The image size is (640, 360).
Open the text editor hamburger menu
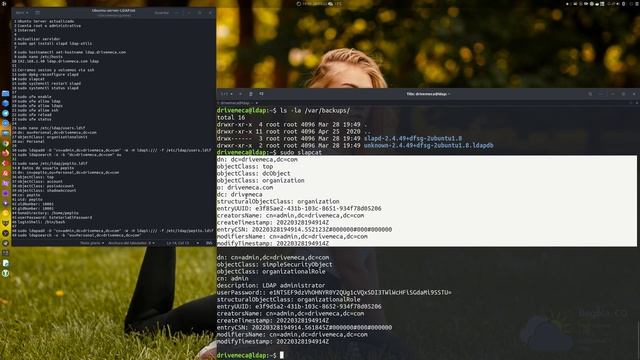pos(177,13)
